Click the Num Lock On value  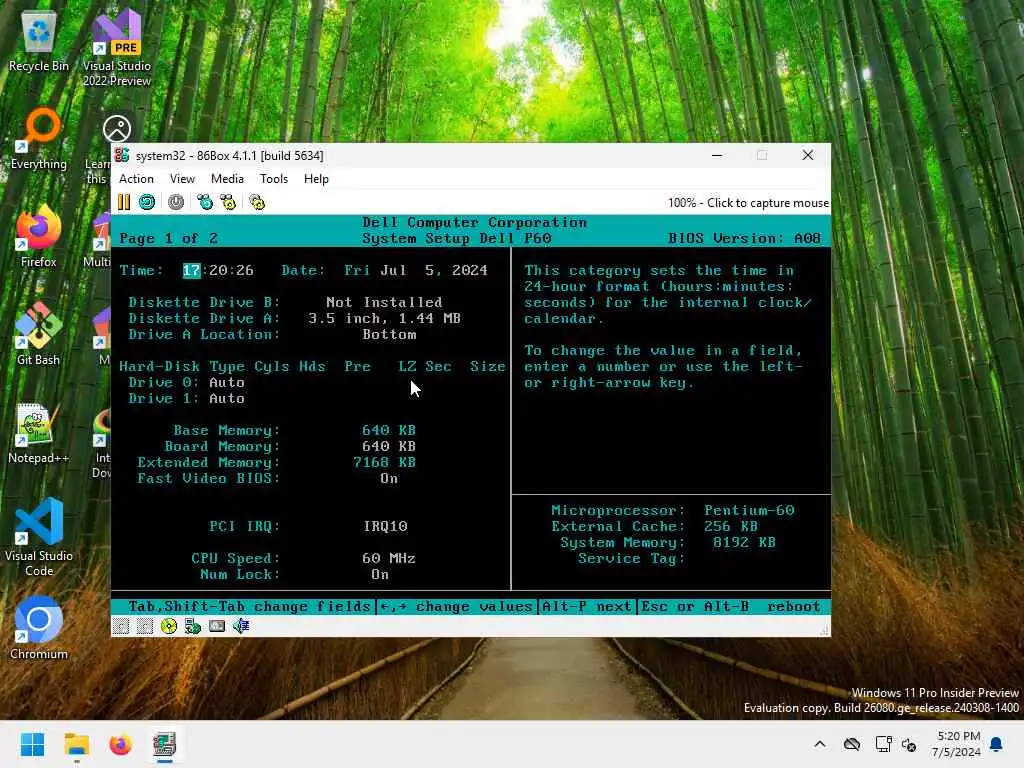380,575
